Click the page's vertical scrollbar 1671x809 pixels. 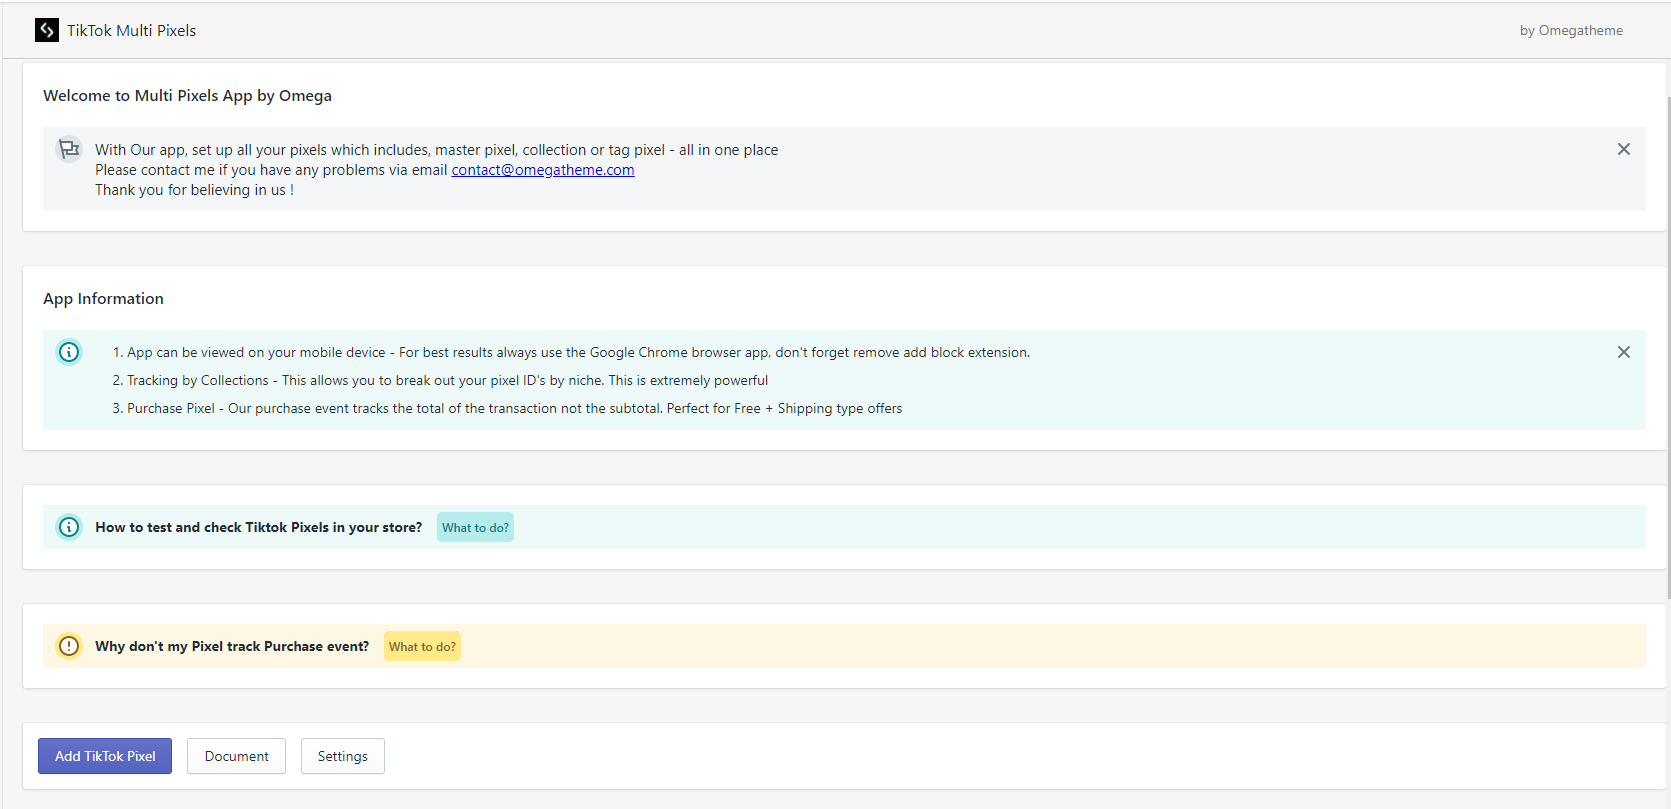[x=1667, y=350]
